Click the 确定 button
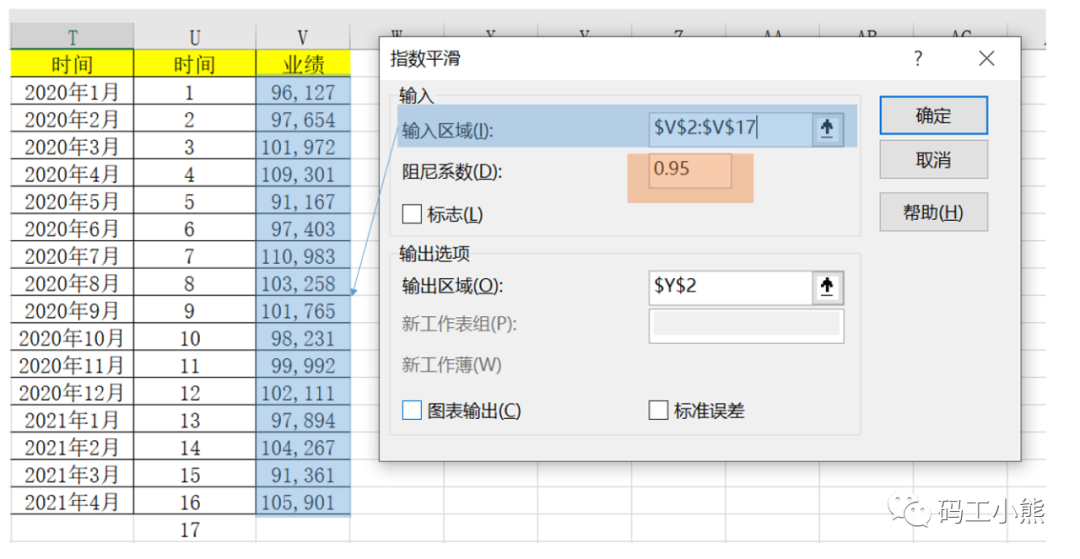1080x559 pixels. [933, 115]
